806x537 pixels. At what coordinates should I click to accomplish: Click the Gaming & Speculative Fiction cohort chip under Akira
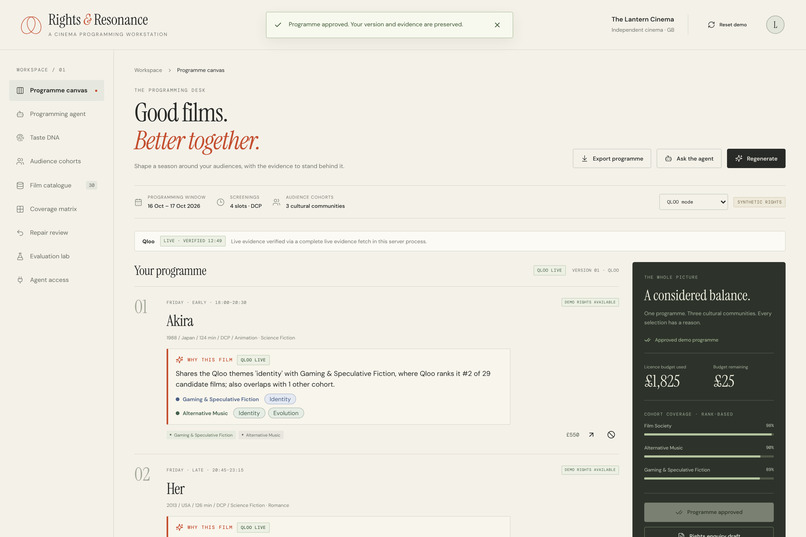[201, 435]
